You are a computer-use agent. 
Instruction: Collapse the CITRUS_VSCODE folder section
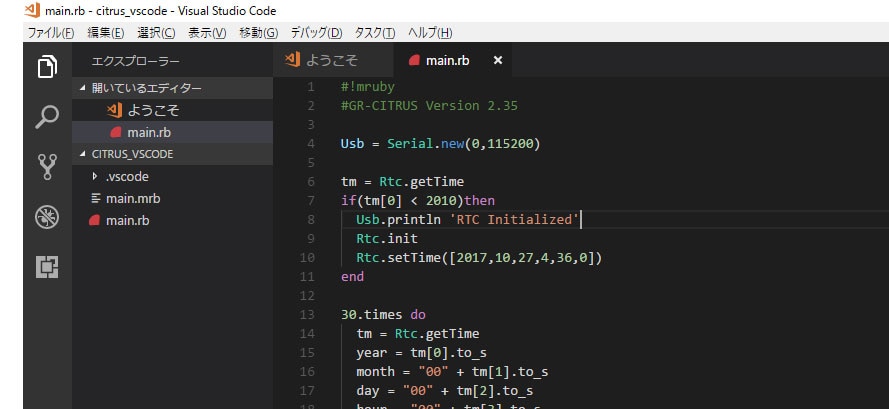[172, 154]
